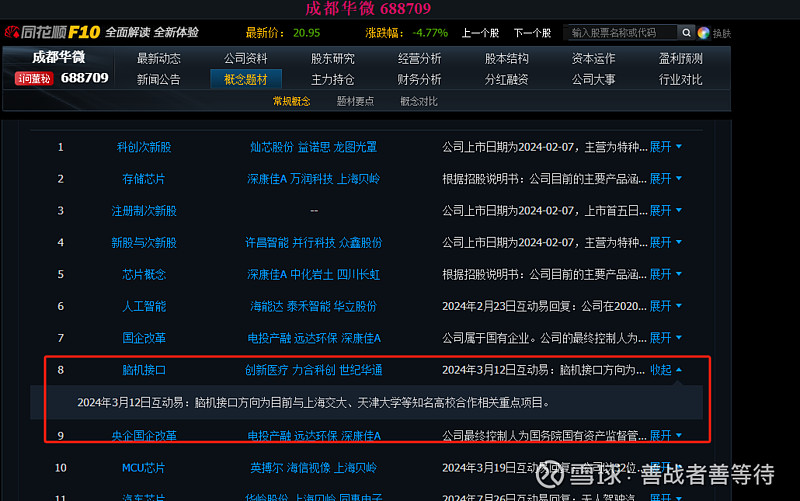The height and width of the screenshot is (501, 800).
Task: Expand the 存储芯片 row details
Action: [665, 179]
